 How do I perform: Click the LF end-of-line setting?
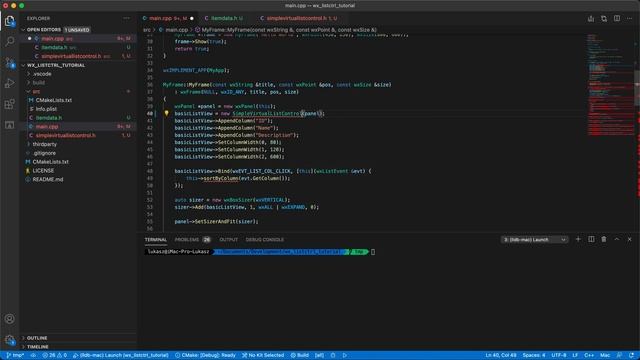click(x=575, y=355)
